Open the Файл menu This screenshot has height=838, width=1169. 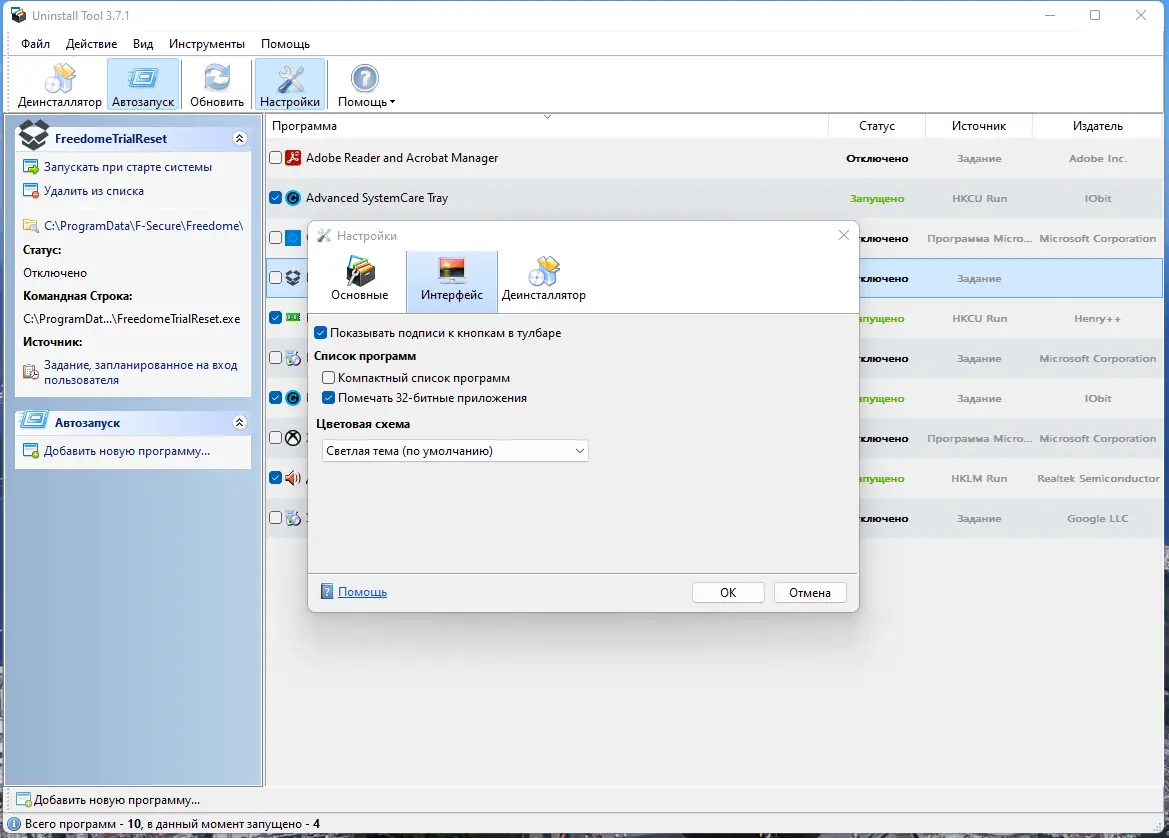pos(35,44)
